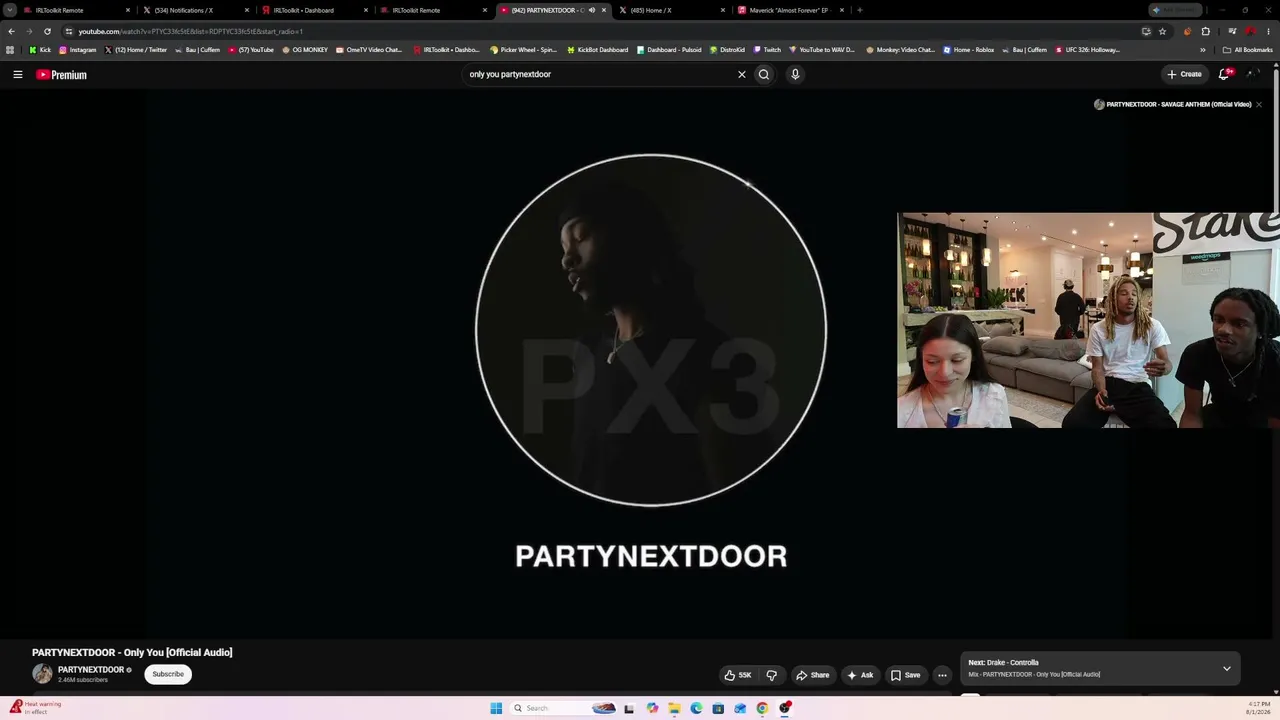This screenshot has width=1280, height=720.
Task: Dislike the Only You video
Action: click(x=771, y=675)
